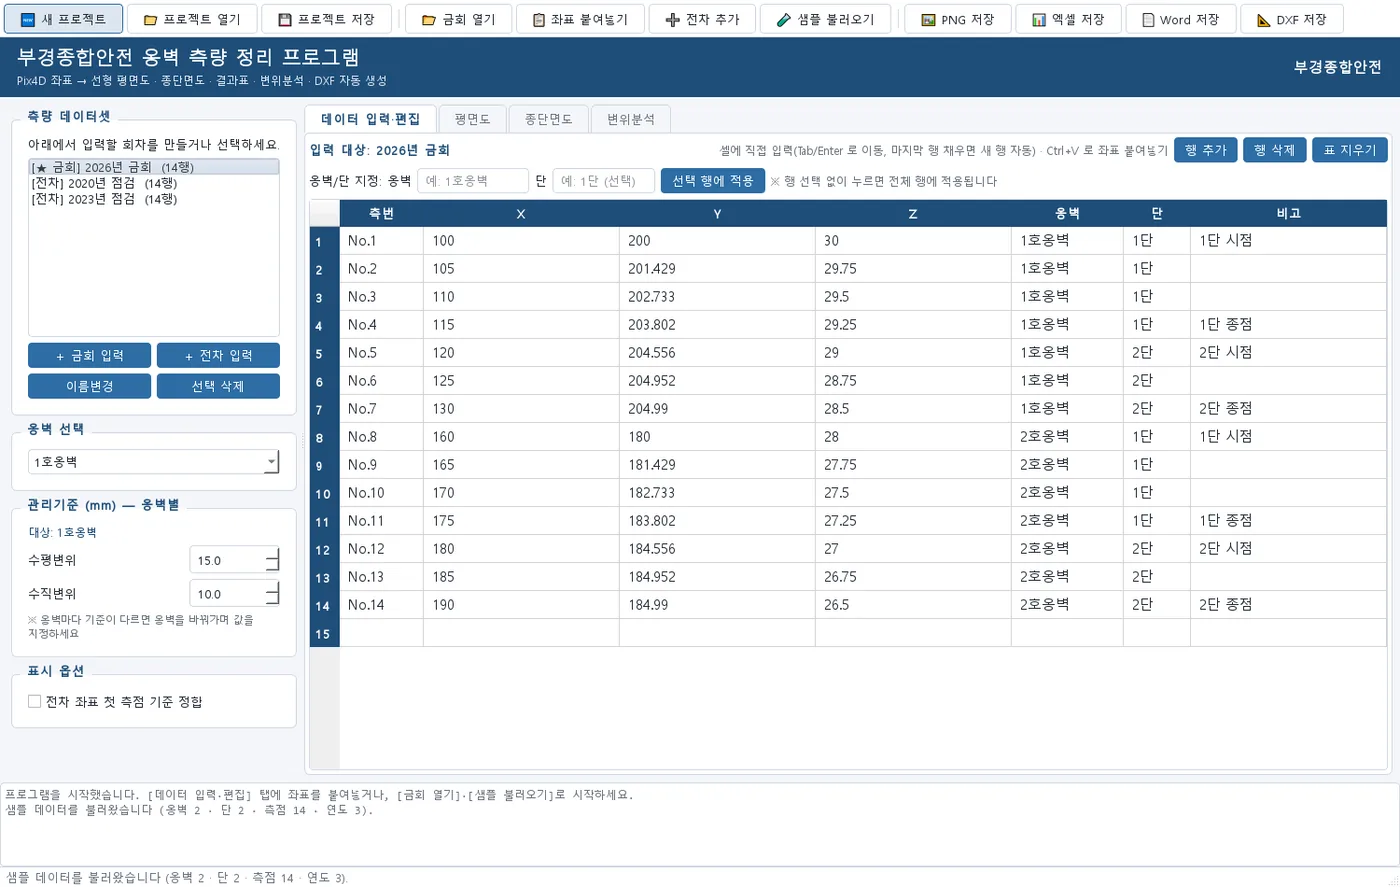Image resolution: width=1400 pixels, height=887 pixels.
Task: Click the 선택 삭제 button
Action: tap(218, 386)
